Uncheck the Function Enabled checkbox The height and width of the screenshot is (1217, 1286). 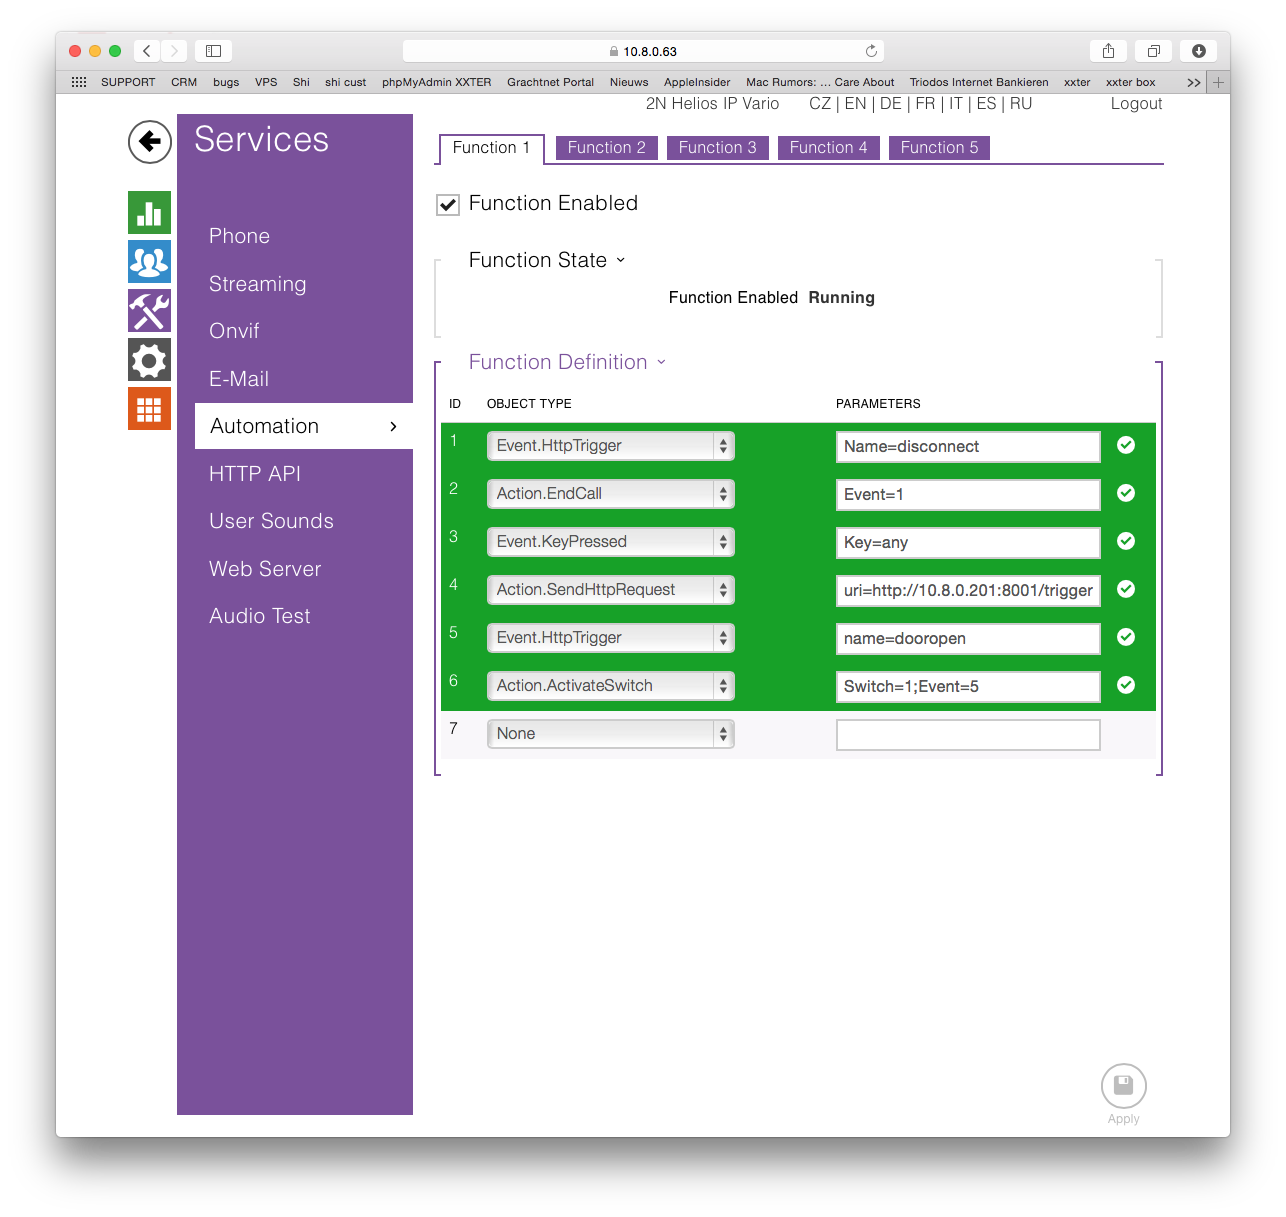click(448, 205)
